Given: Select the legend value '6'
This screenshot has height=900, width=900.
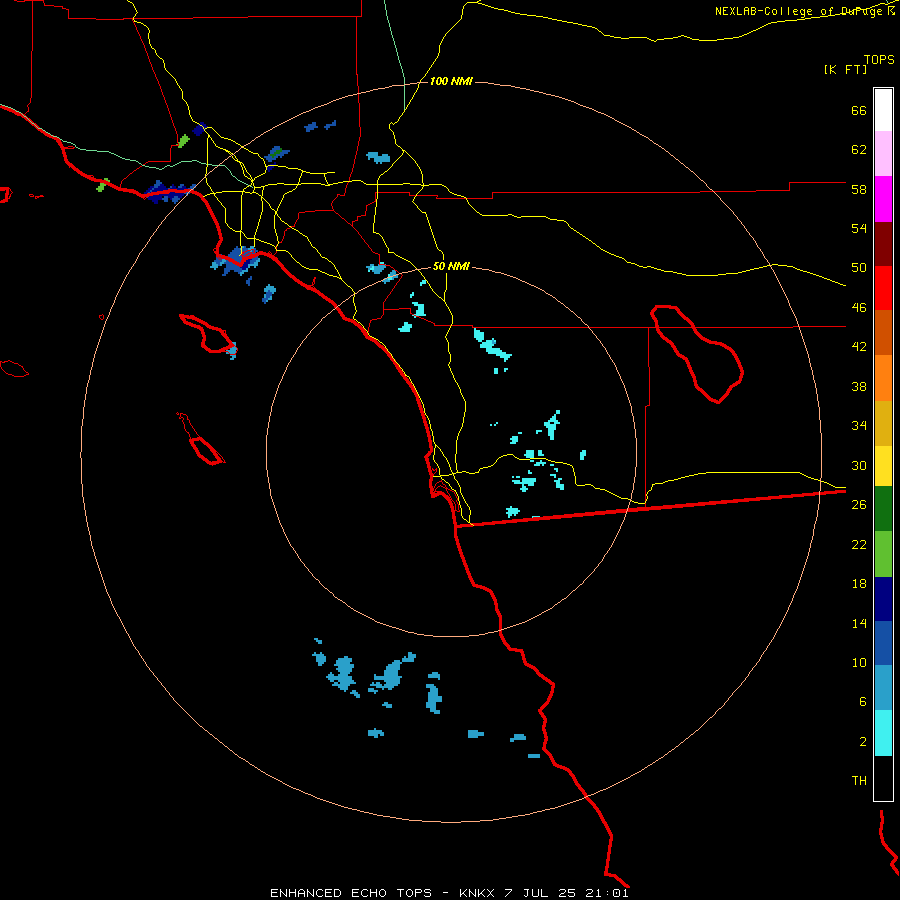Looking at the screenshot, I should (863, 702).
